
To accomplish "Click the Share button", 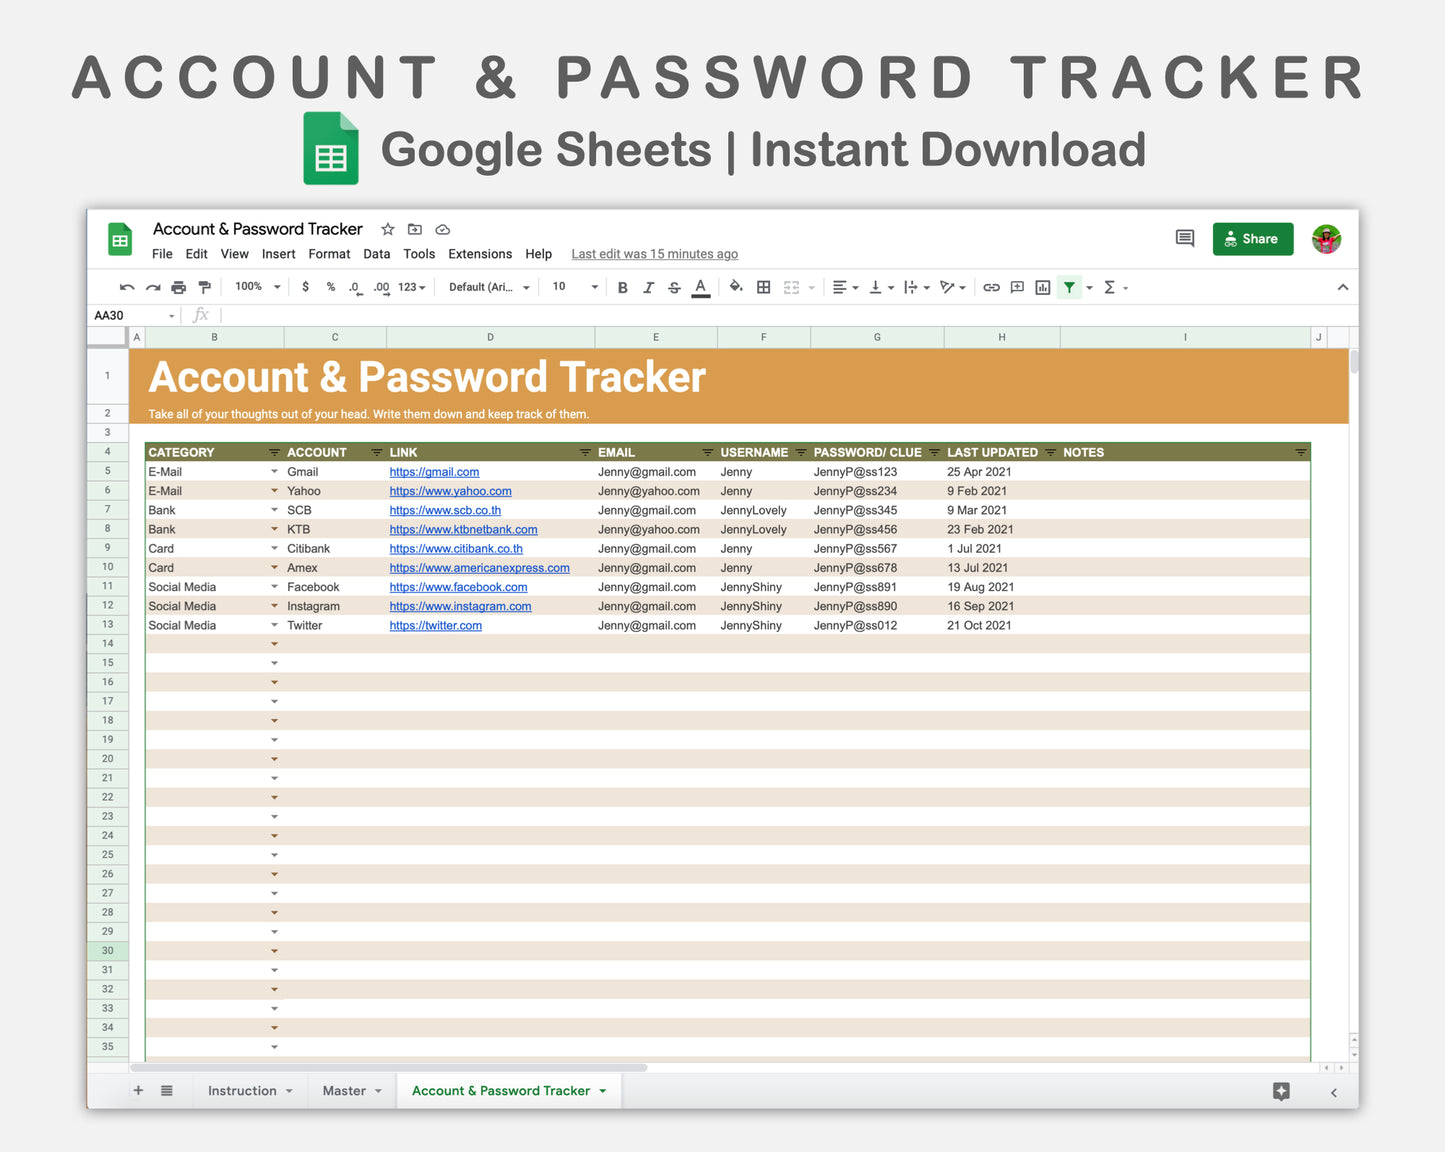I will coord(1252,239).
